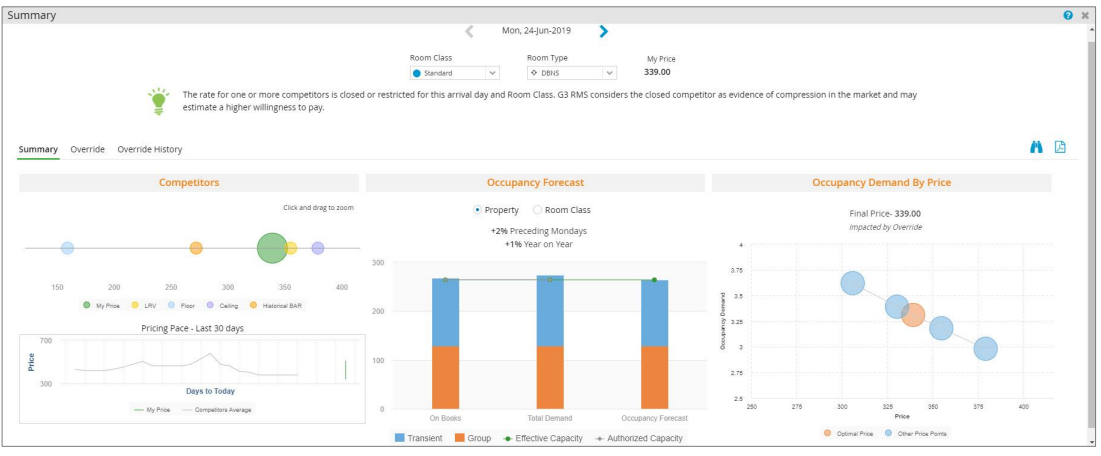This screenshot has height=456, width=1101.
Task: Toggle the Group series in legend
Action: point(473,438)
